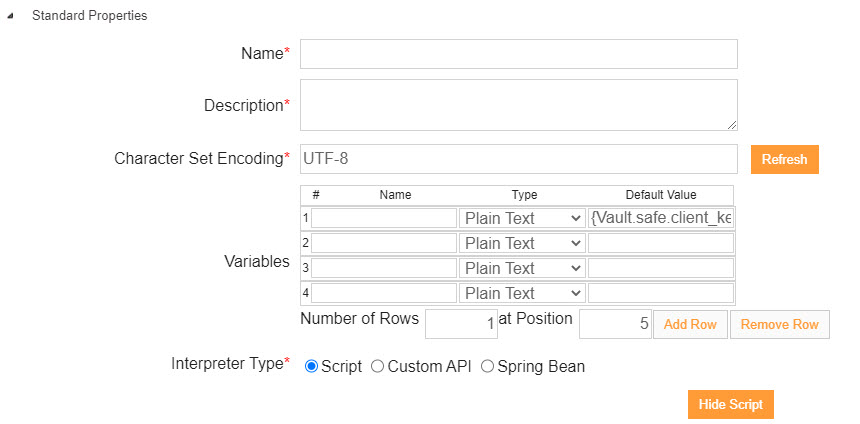Open the Type dropdown in row 4
860x424 pixels.
pyautogui.click(x=522, y=293)
